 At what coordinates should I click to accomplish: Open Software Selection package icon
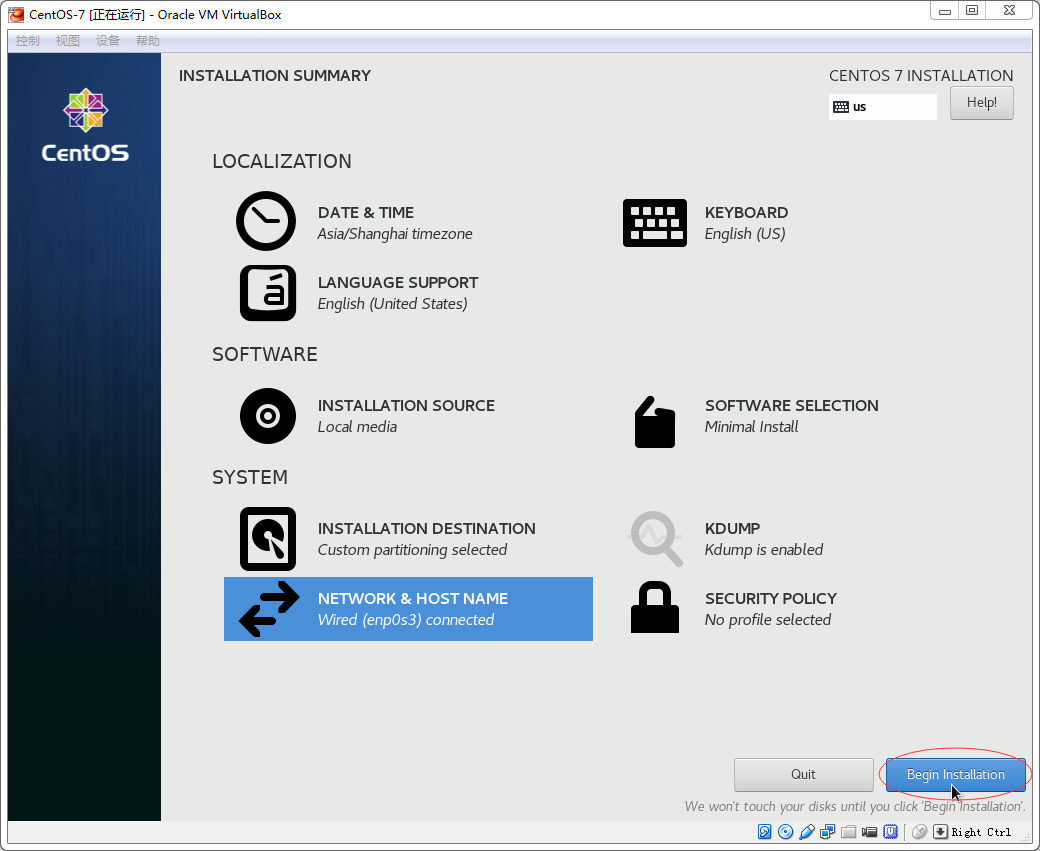(655, 421)
